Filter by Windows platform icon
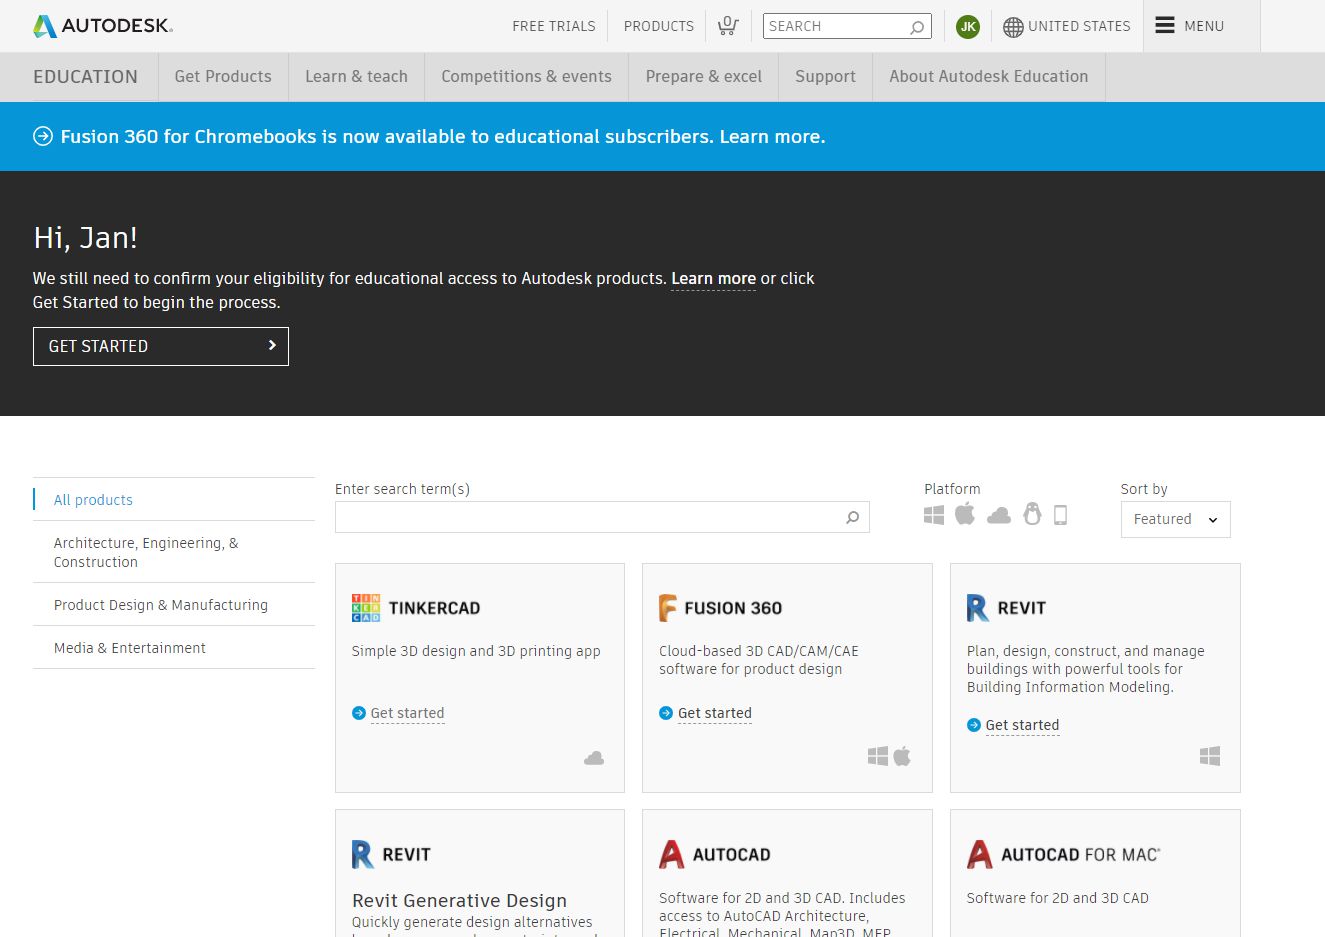 click(x=934, y=515)
